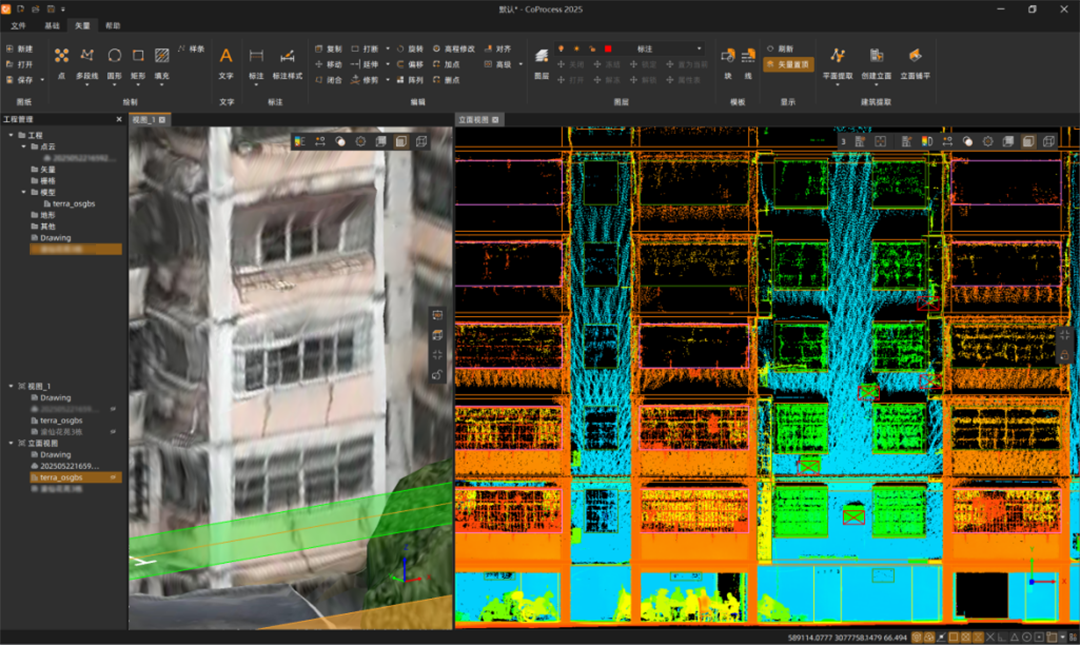
Task: Click the 高程修改 elevation edit button
Action: pyautogui.click(x=454, y=48)
